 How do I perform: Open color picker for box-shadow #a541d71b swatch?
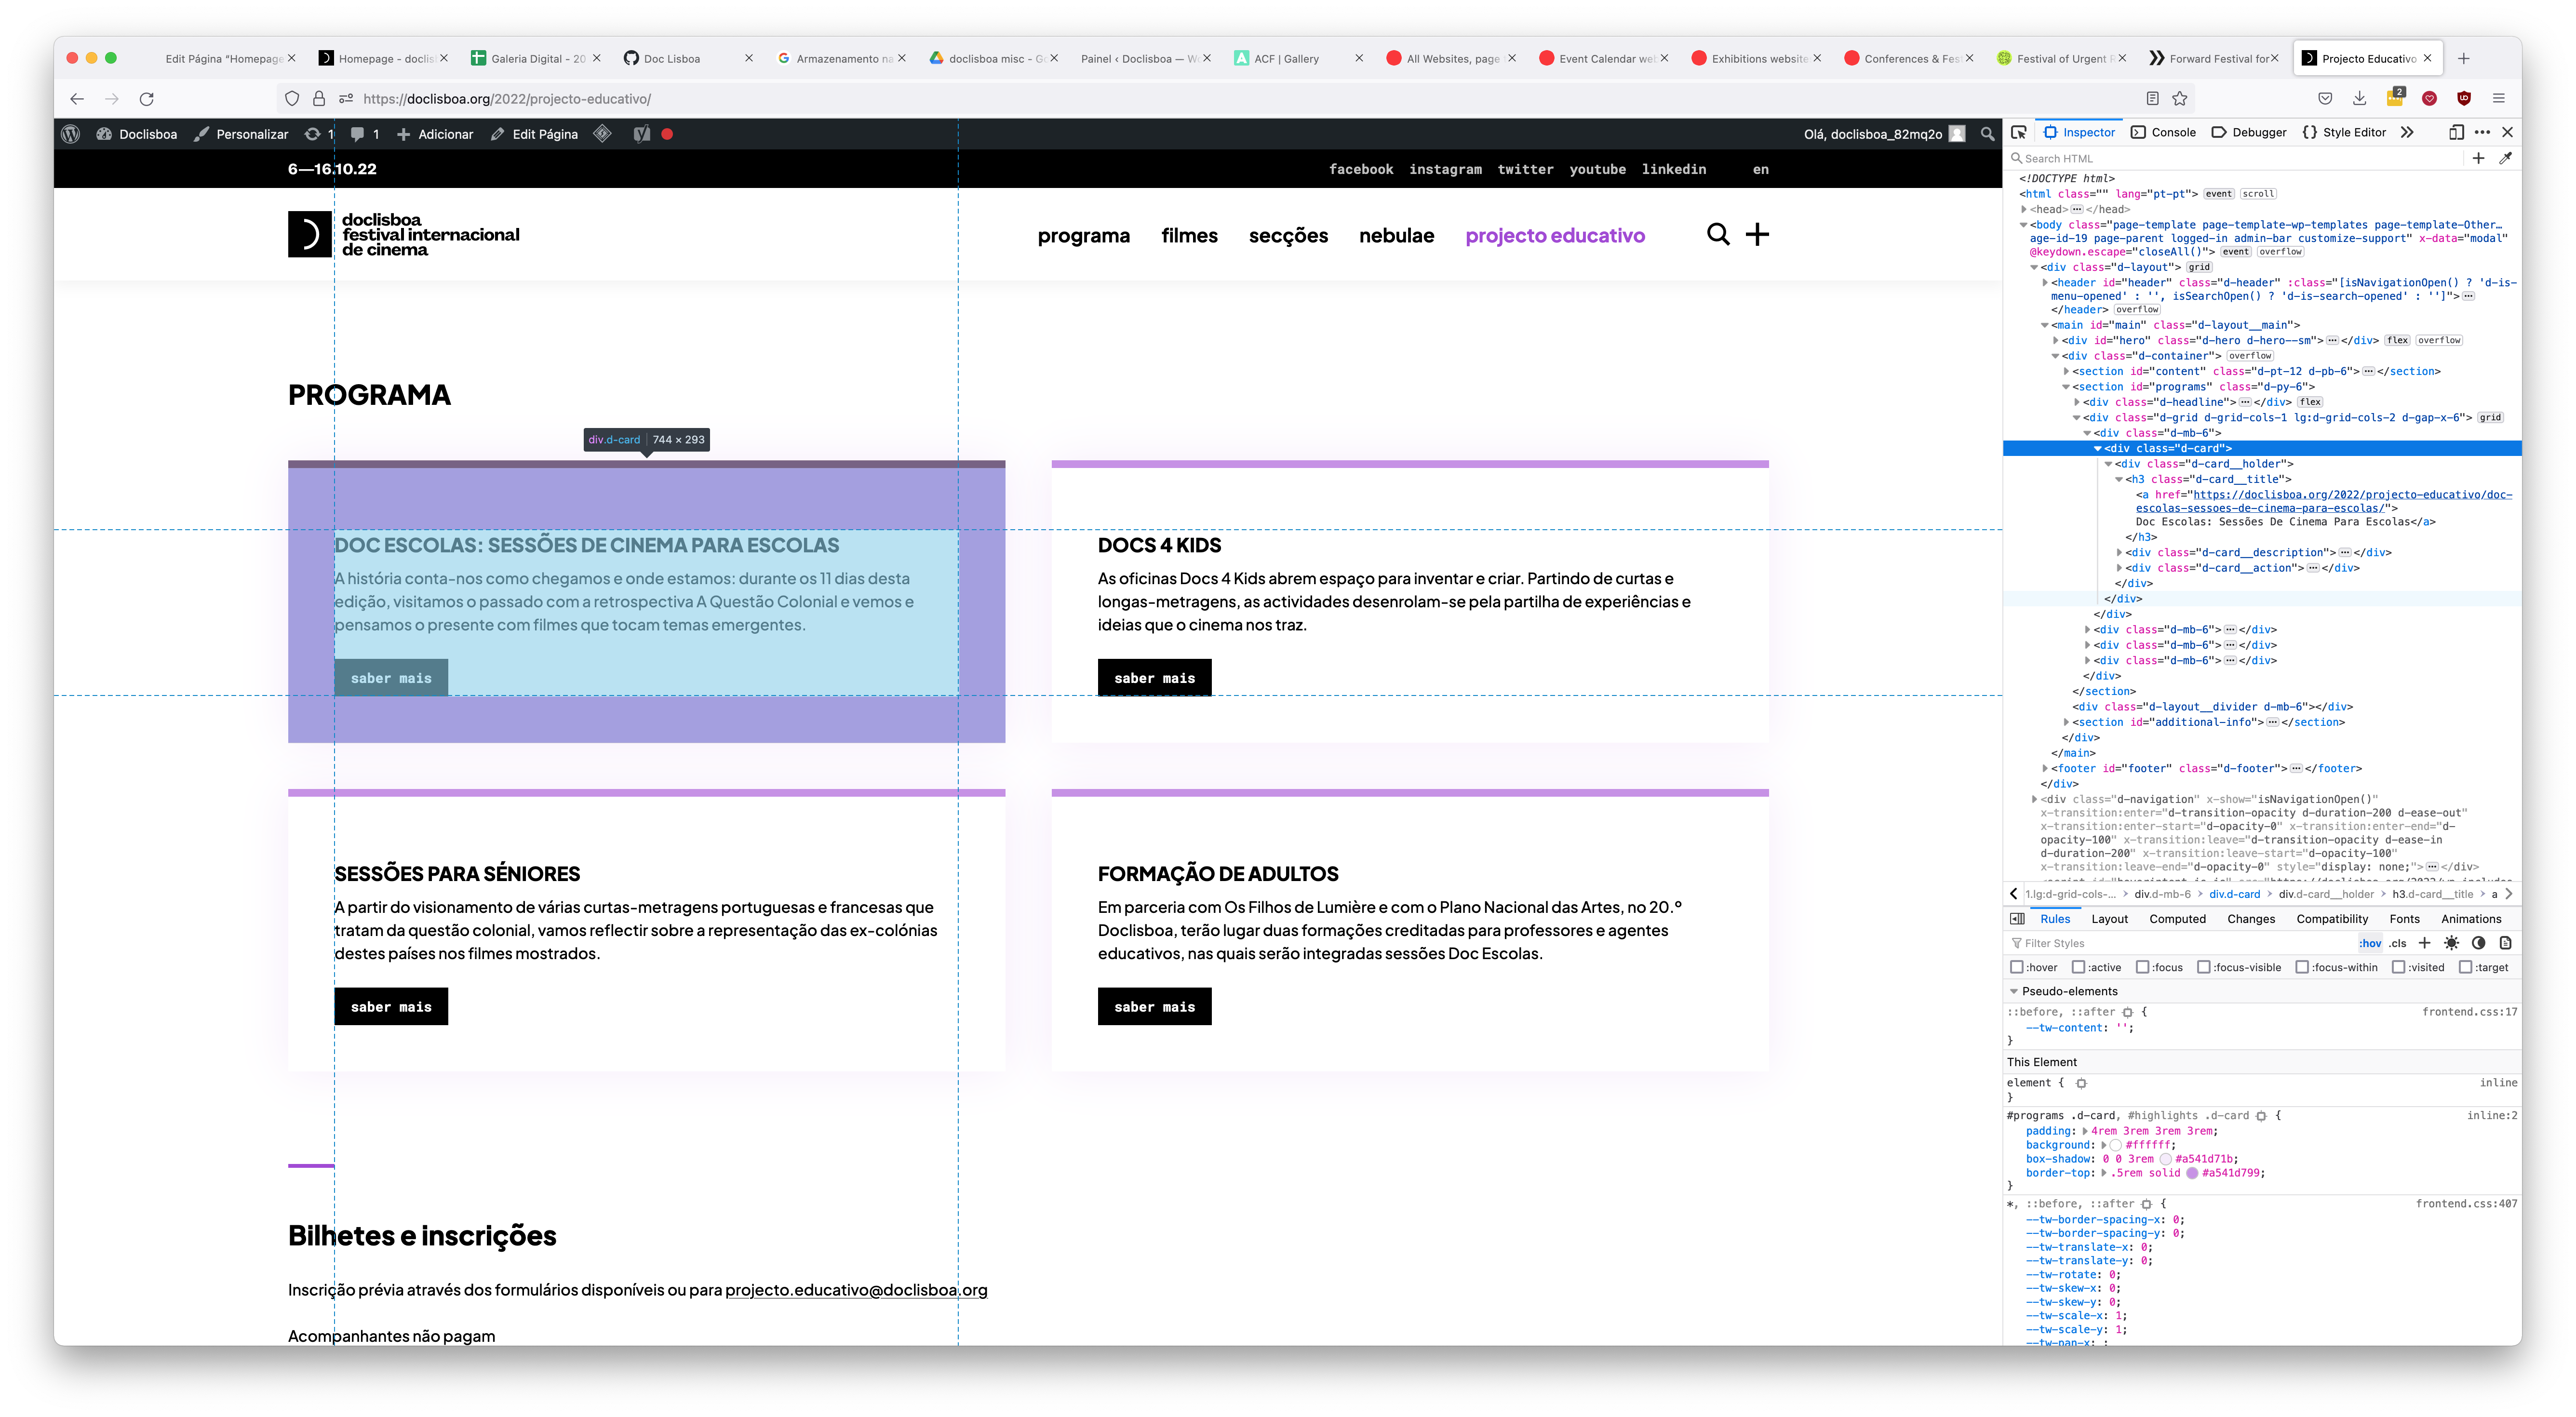(x=2166, y=1159)
